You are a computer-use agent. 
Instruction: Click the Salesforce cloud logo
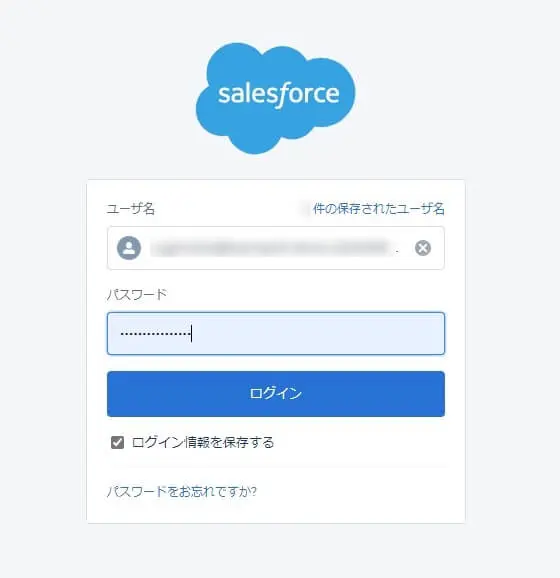[x=275, y=98]
